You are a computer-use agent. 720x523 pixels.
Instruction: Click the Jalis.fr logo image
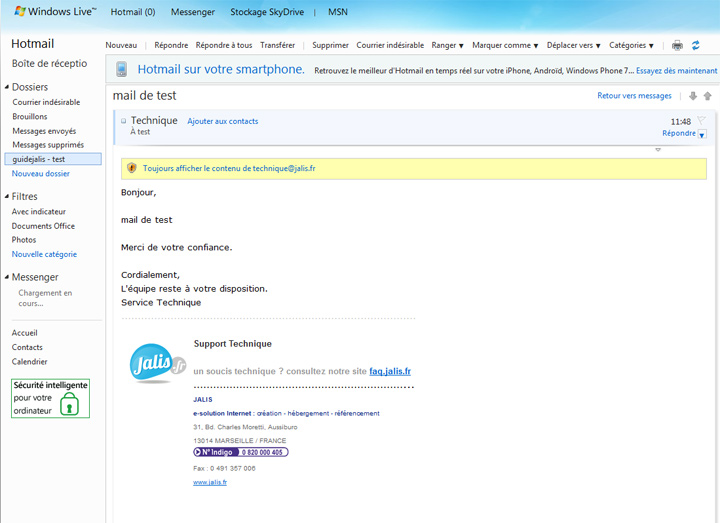(158, 363)
